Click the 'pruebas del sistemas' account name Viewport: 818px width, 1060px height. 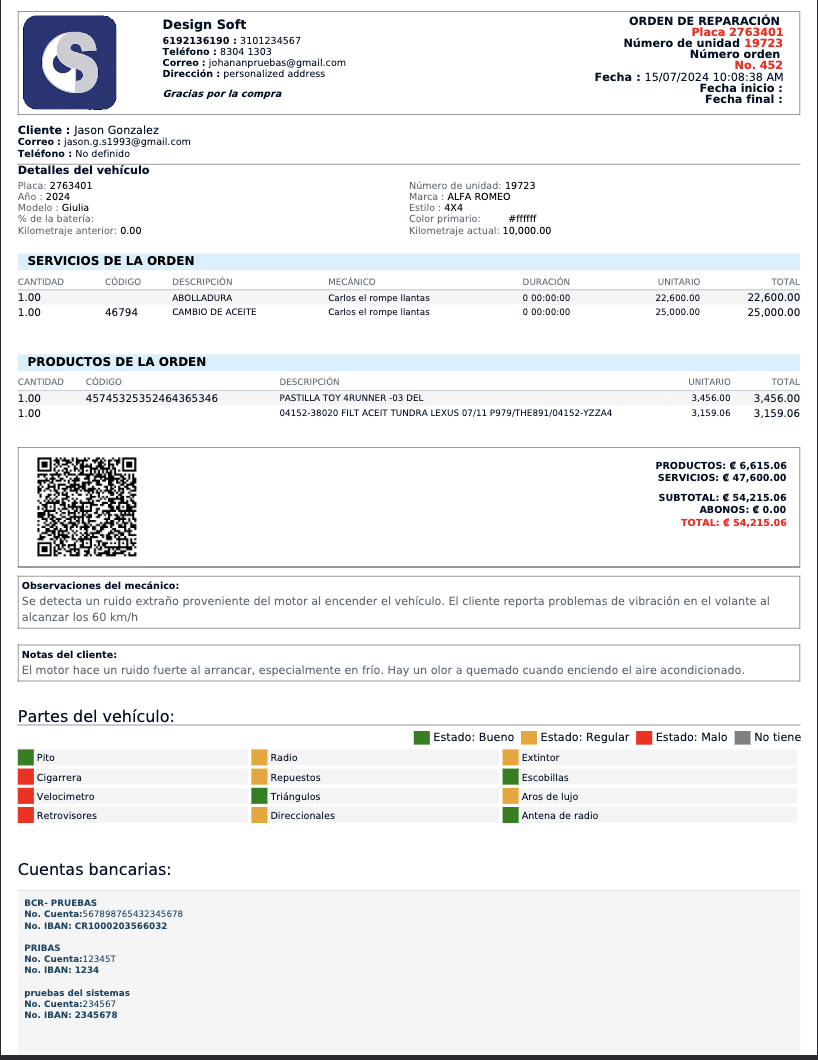[77, 993]
